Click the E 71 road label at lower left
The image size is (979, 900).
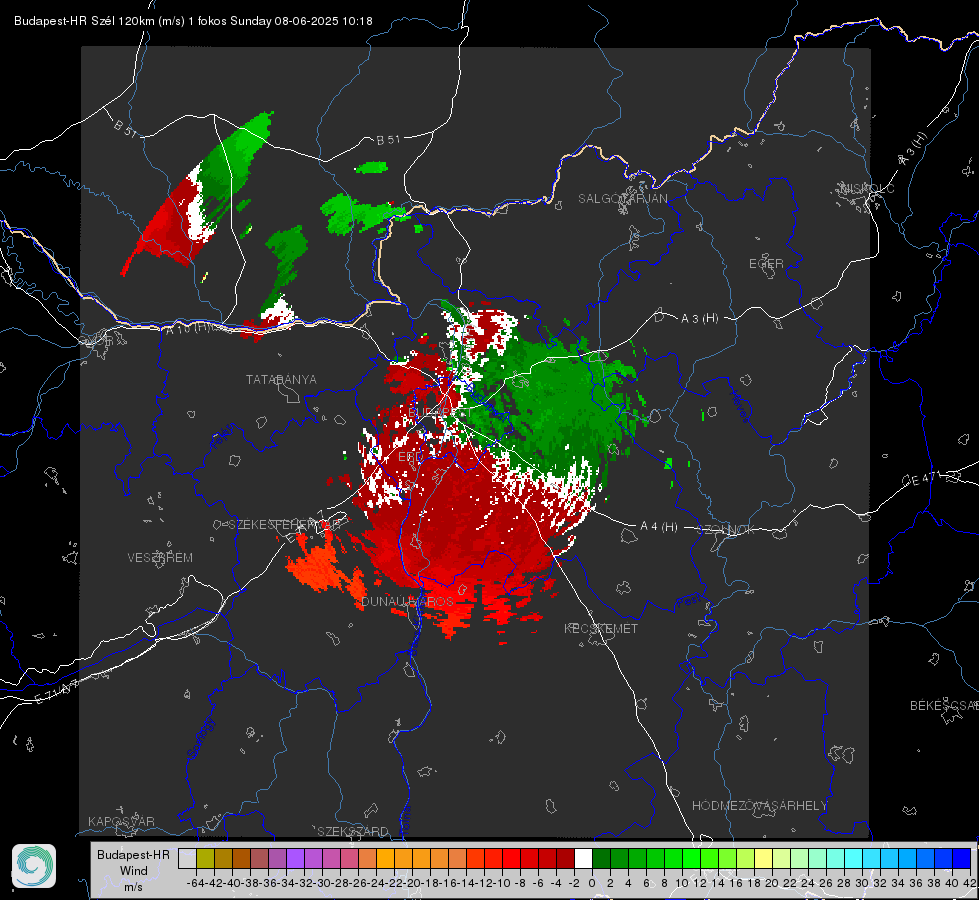(56, 692)
